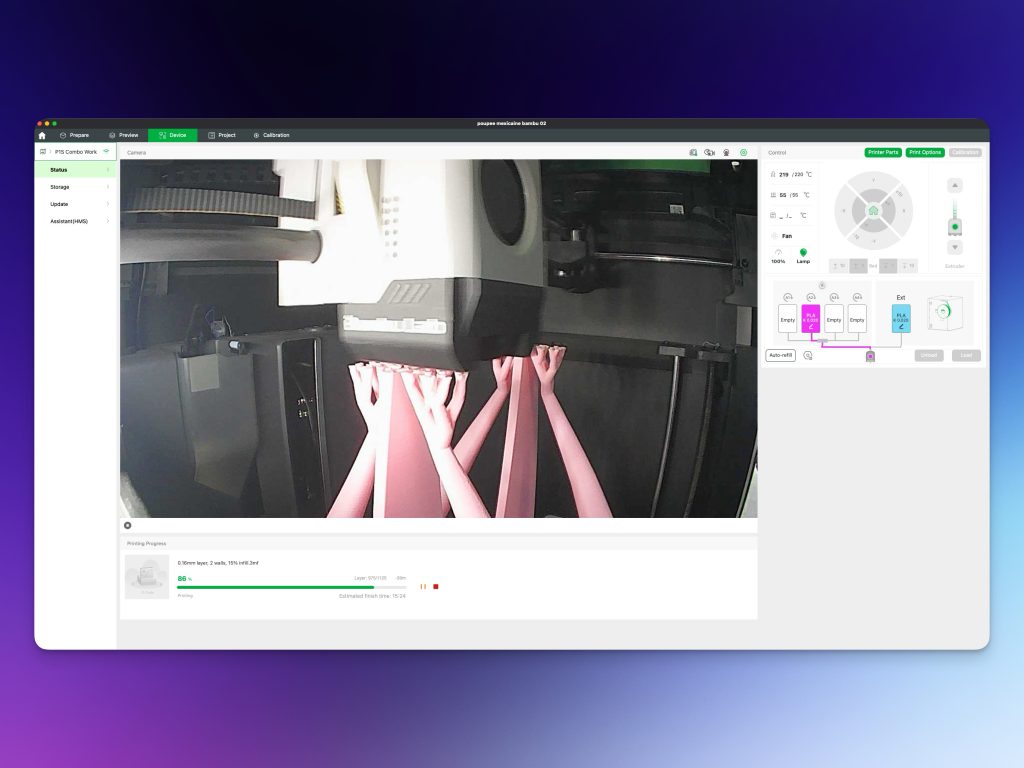Viewport: 1024px width, 768px height.
Task: Stop the print with the red stop icon
Action: pyautogui.click(x=436, y=586)
